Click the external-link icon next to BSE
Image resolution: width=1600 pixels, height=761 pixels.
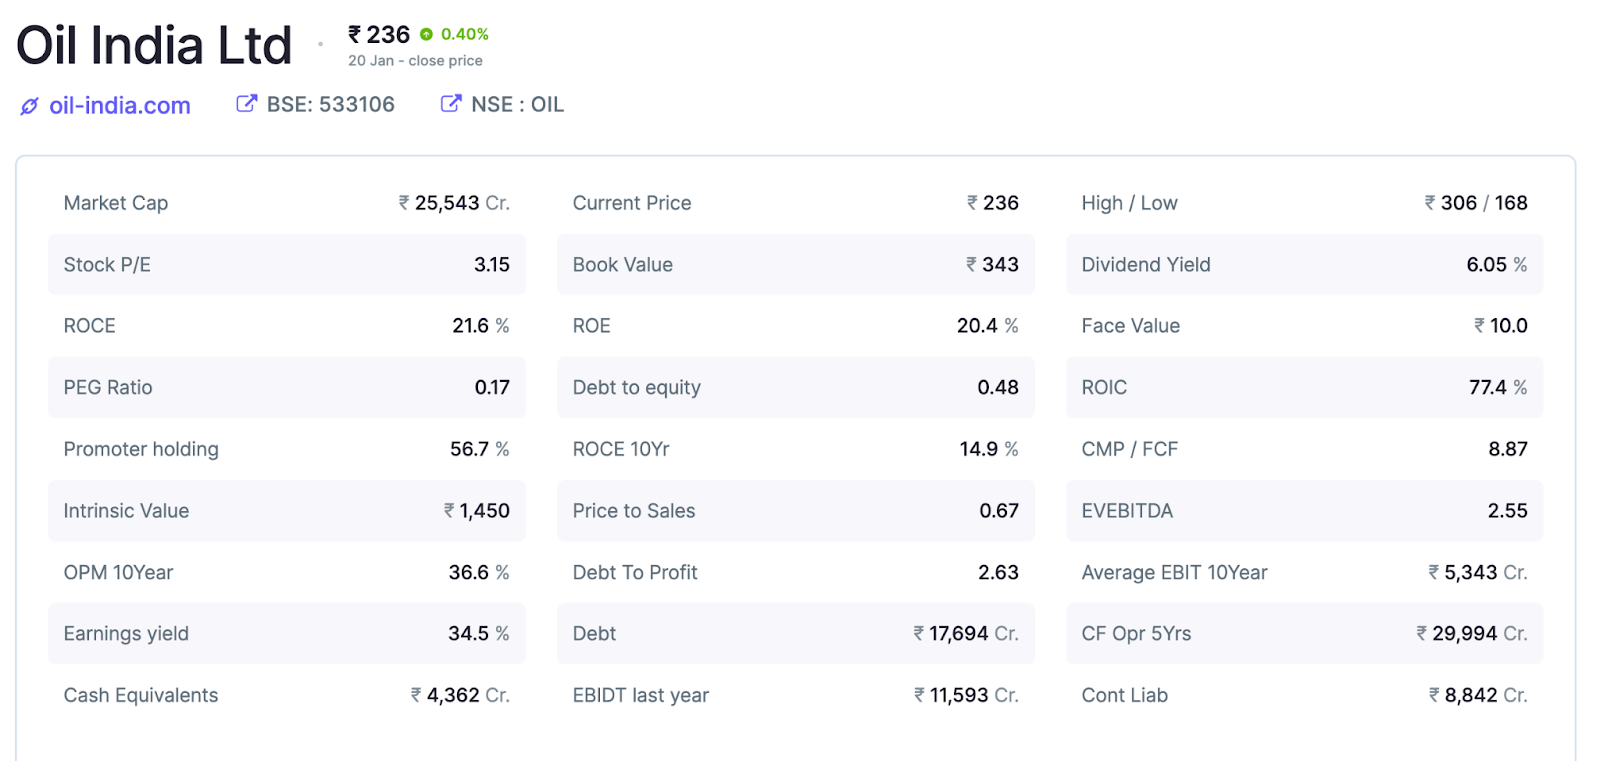click(246, 103)
